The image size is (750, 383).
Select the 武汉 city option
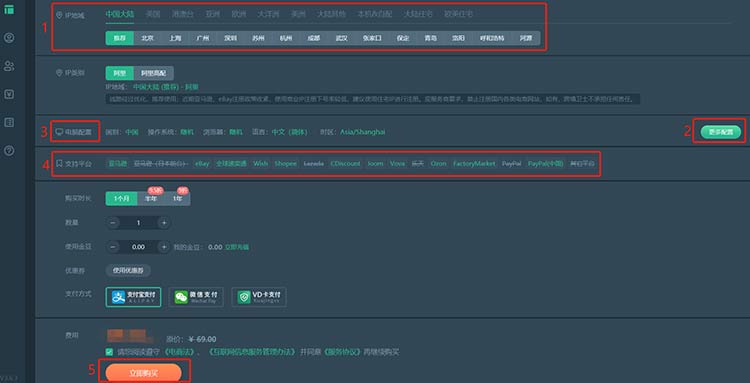(342, 38)
